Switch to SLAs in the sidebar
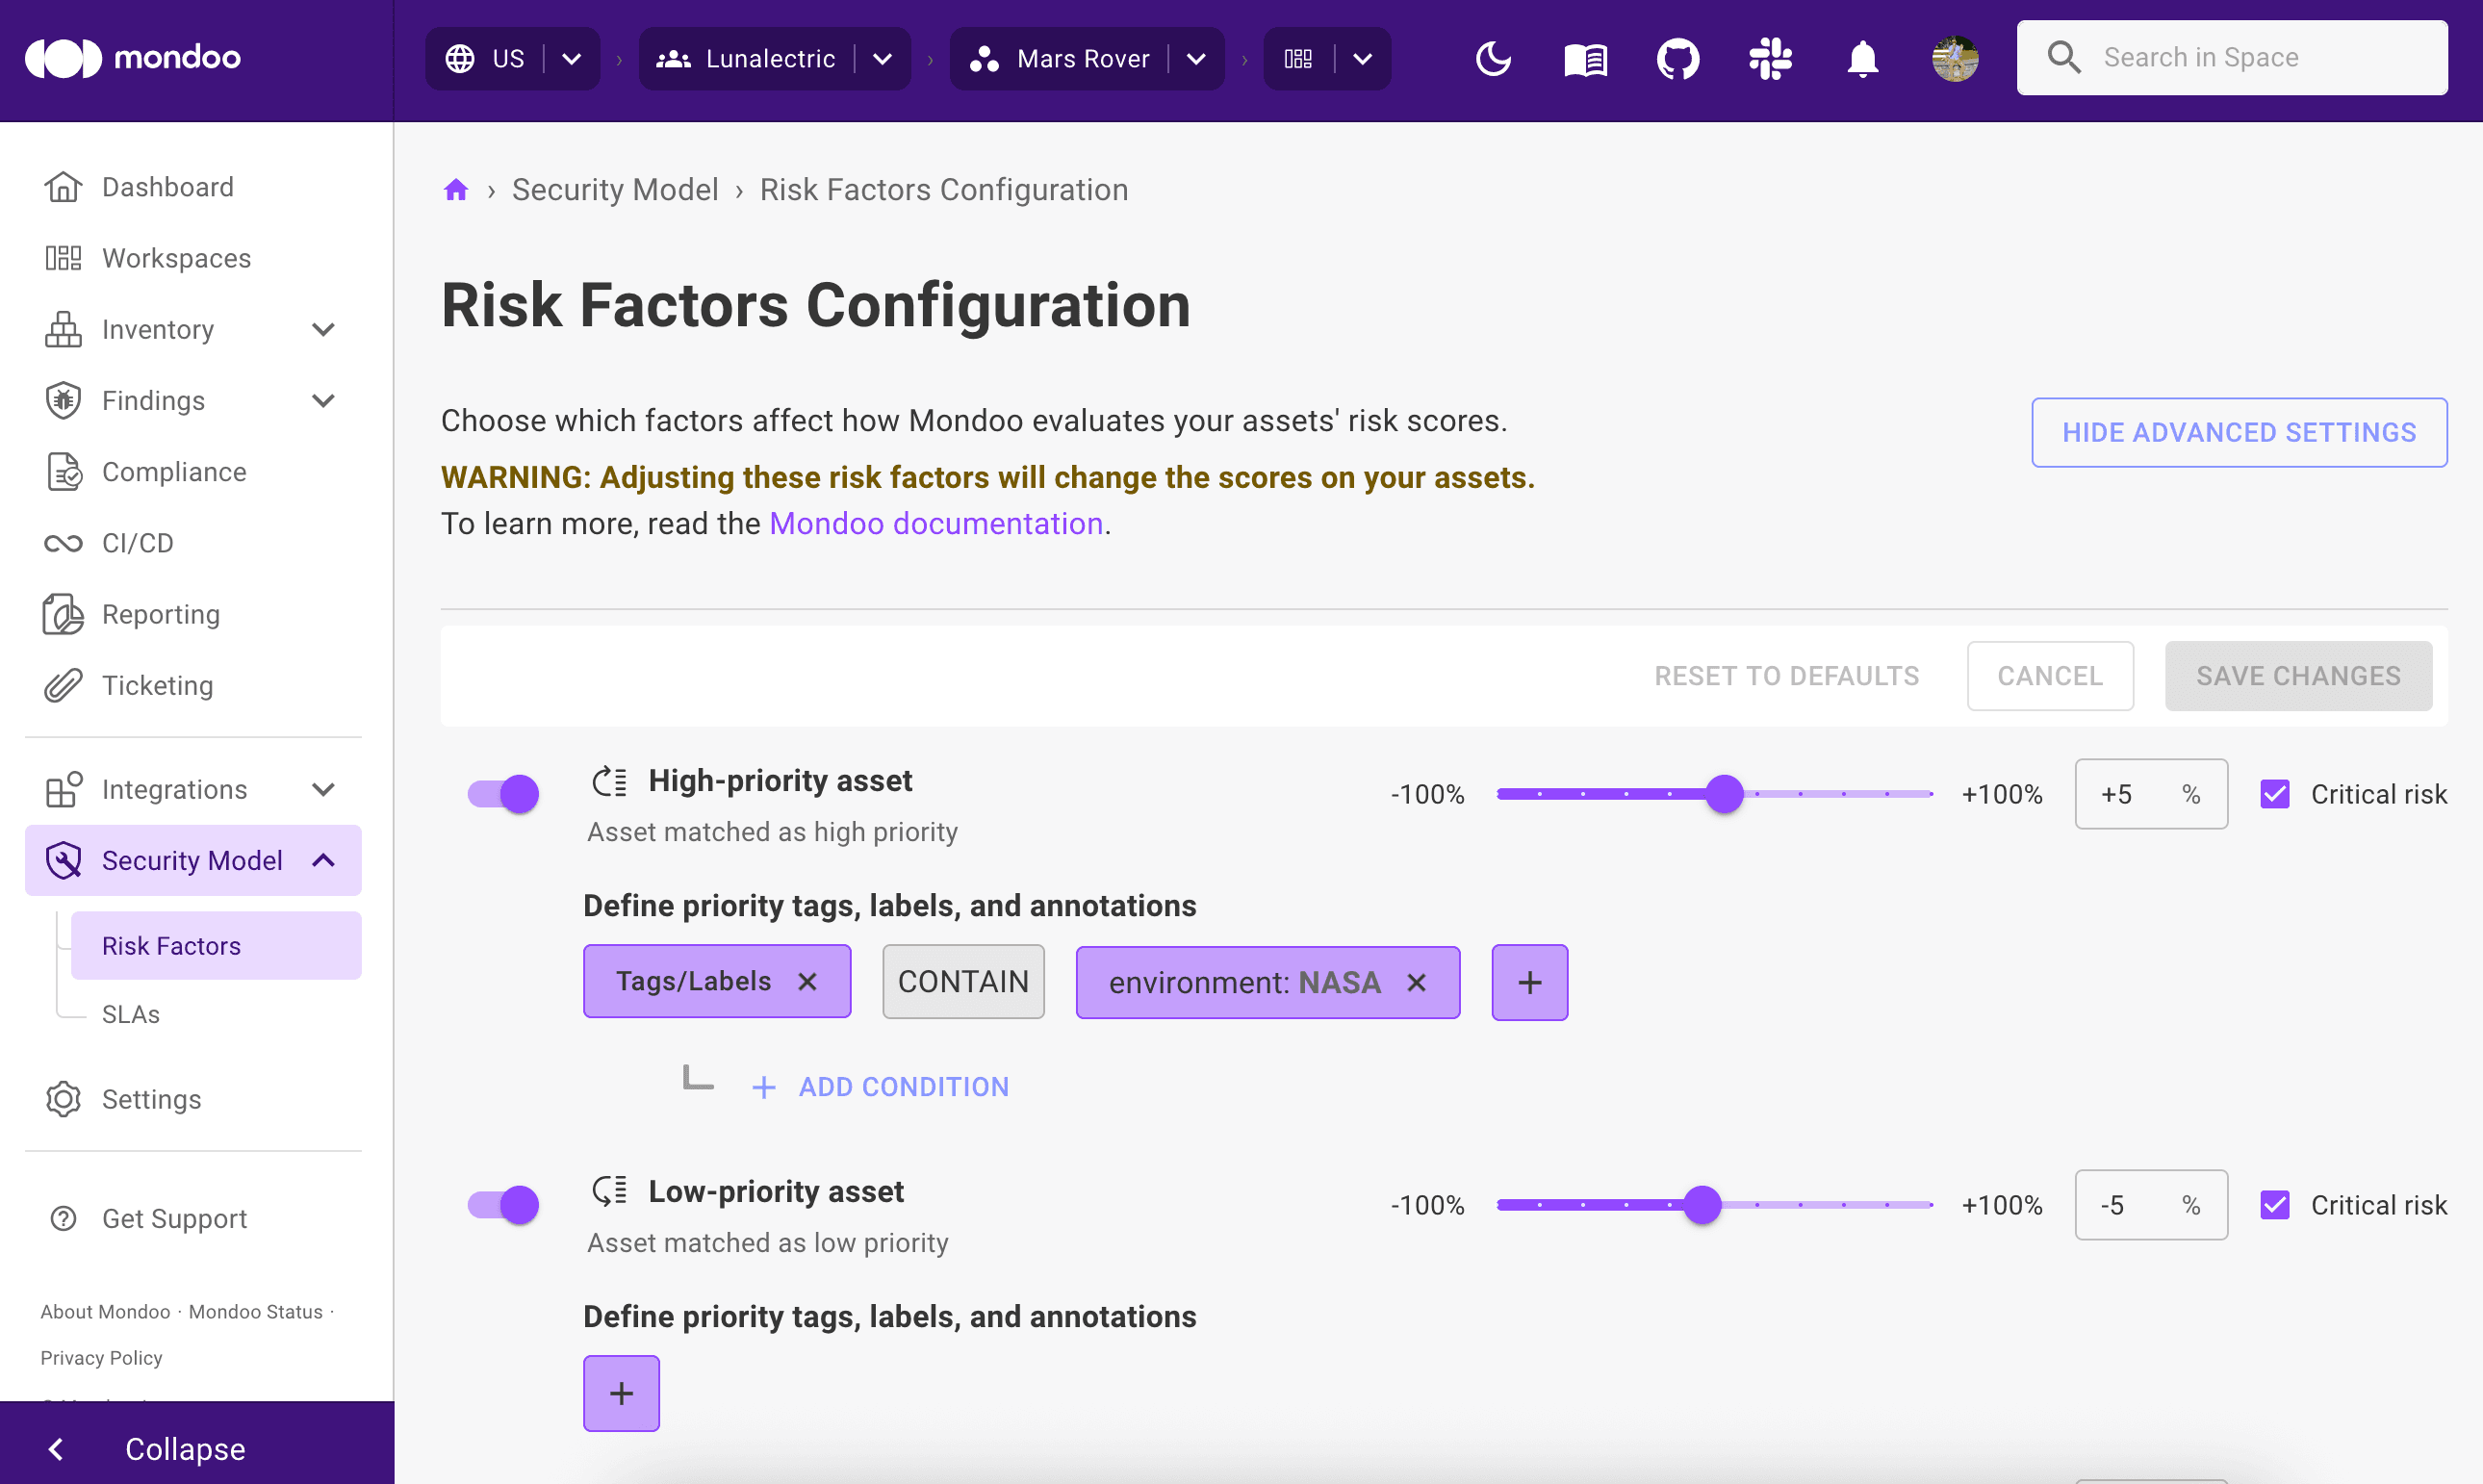Screen dimensions: 2483x1484 (x=130, y=1013)
